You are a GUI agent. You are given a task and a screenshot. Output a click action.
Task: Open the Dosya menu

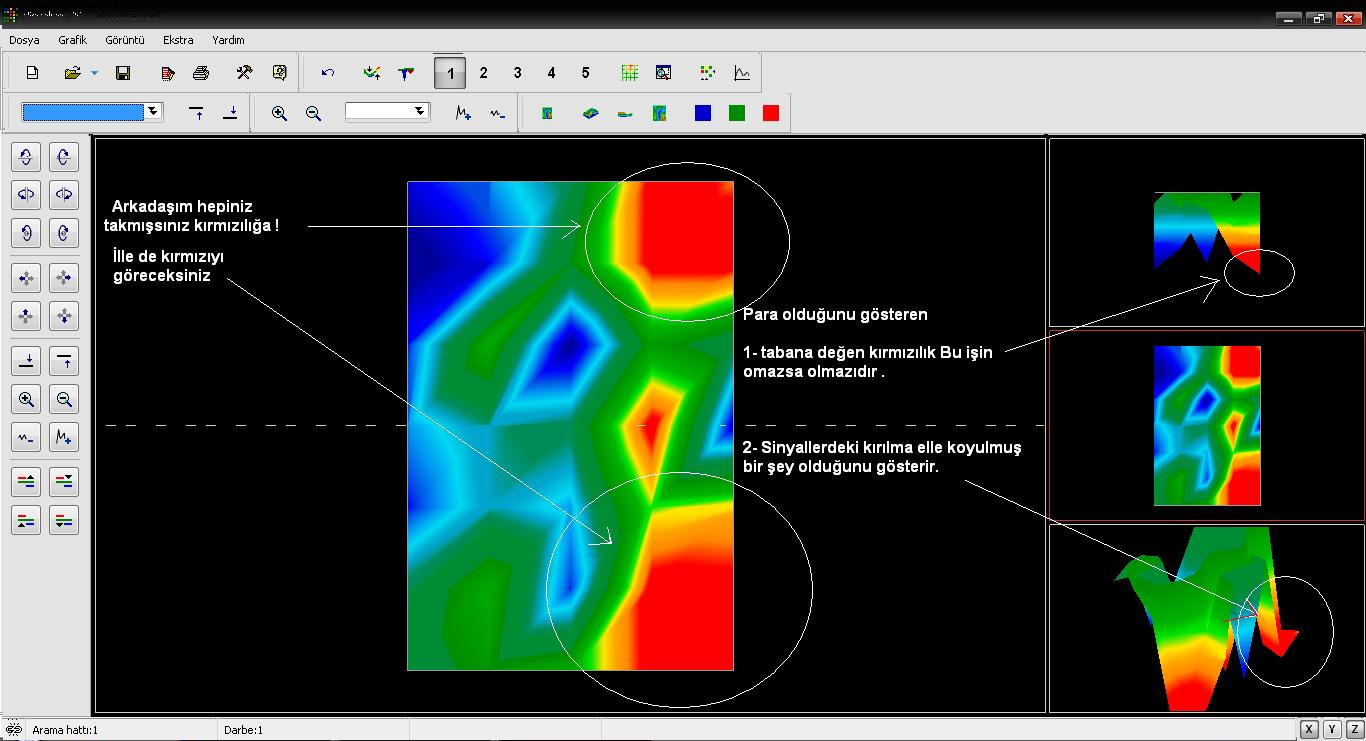click(24, 40)
